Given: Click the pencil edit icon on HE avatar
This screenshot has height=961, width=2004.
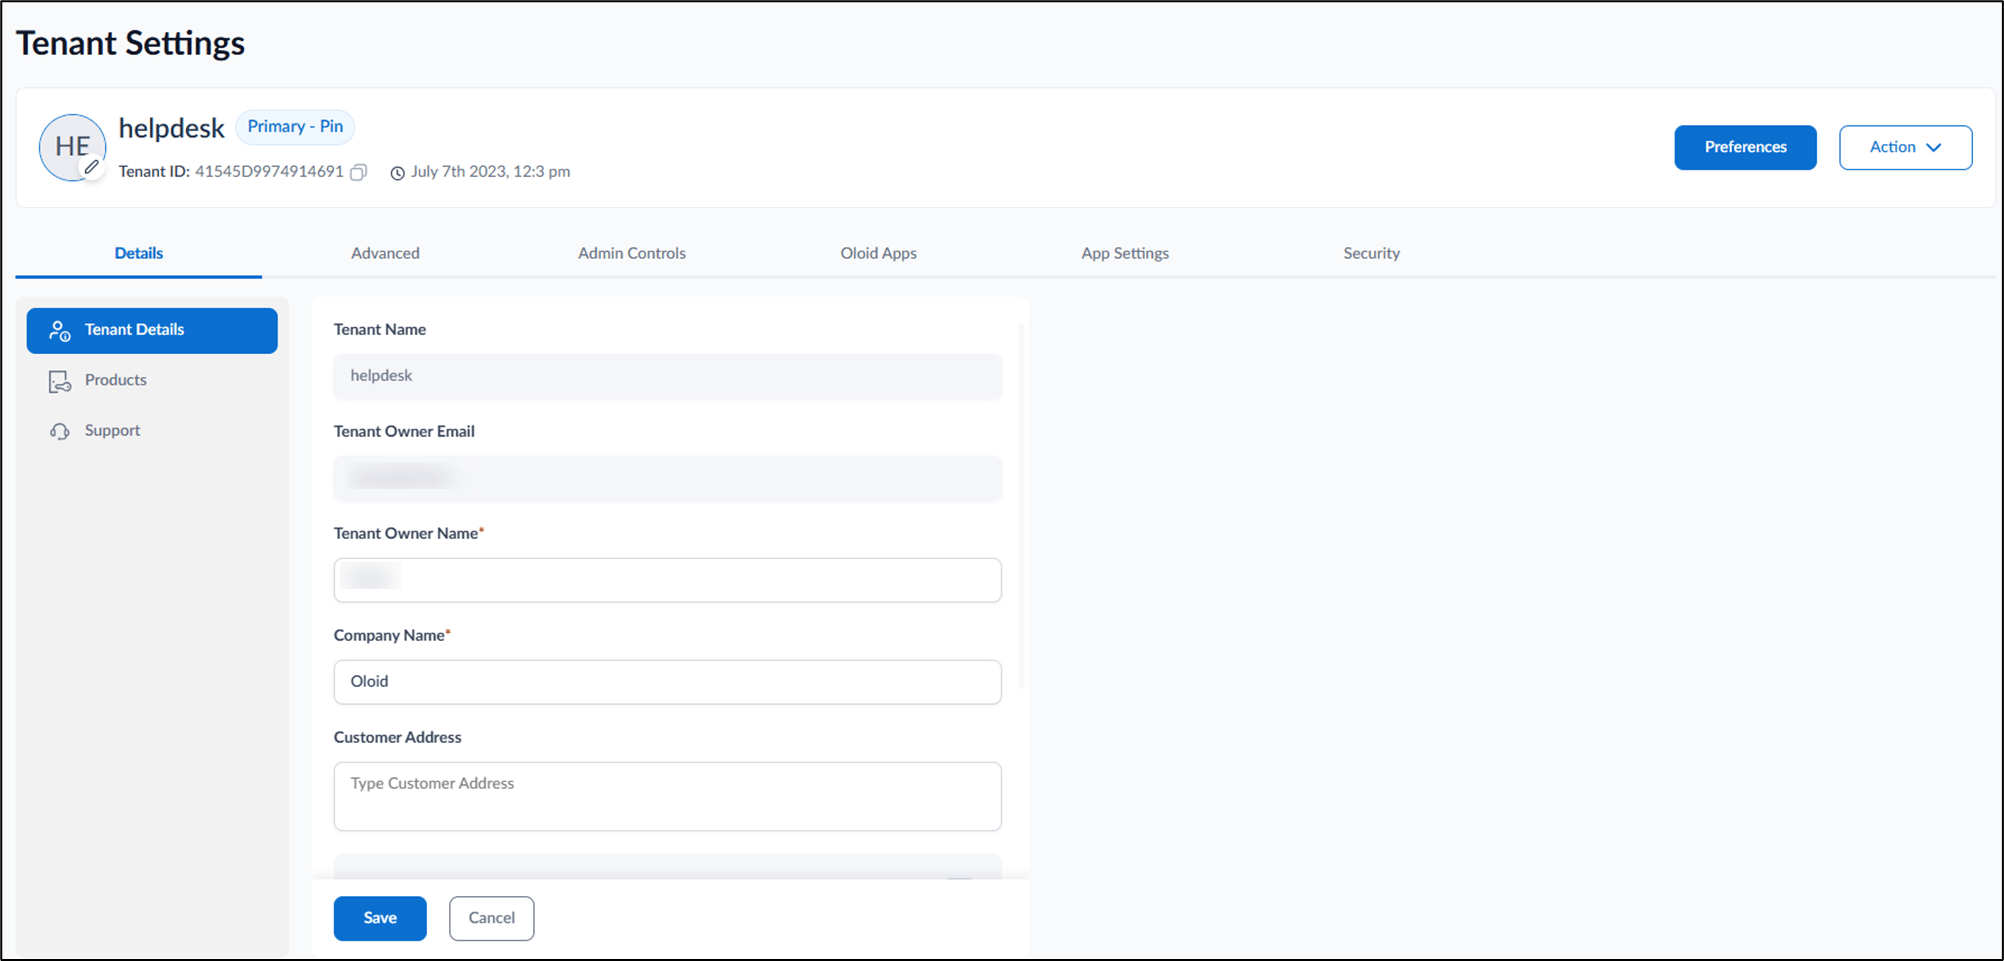Looking at the screenshot, I should pyautogui.click(x=91, y=168).
